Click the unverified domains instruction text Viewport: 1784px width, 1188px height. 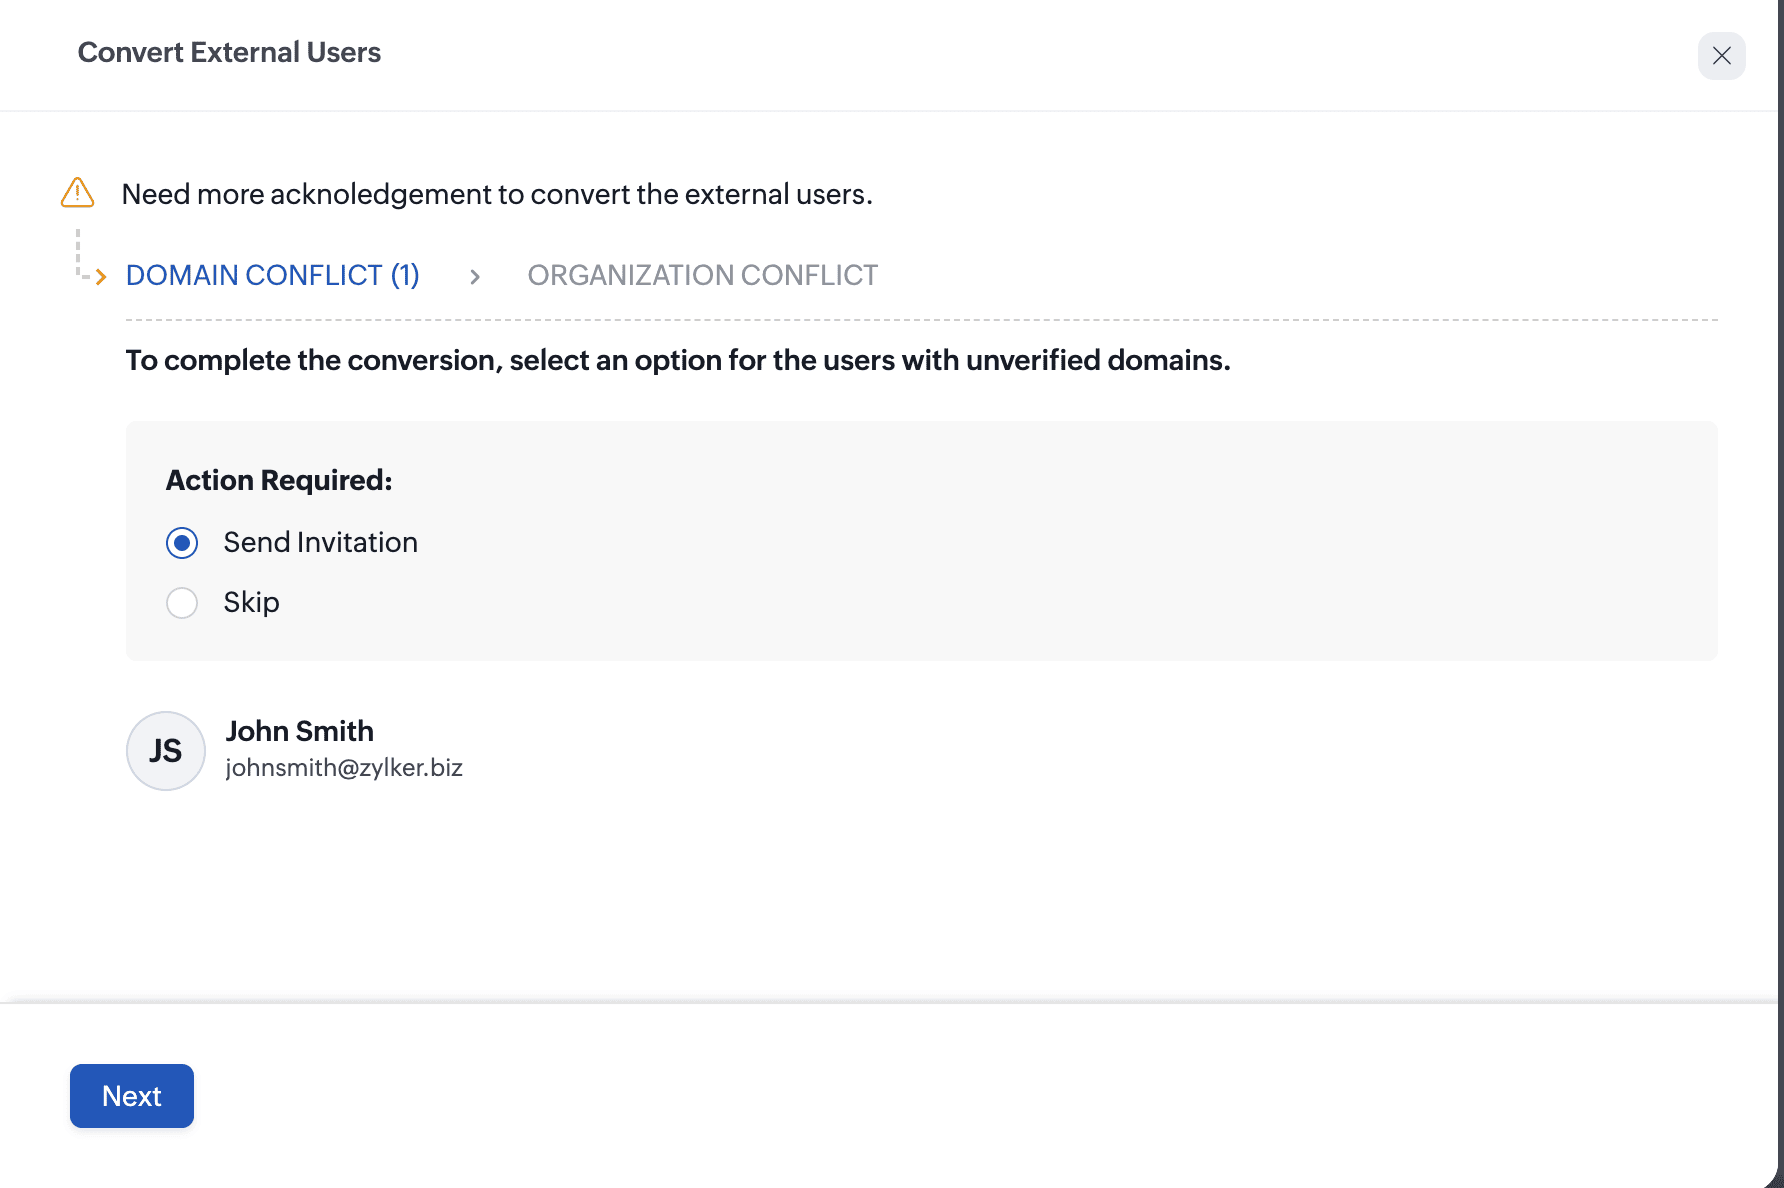point(677,360)
